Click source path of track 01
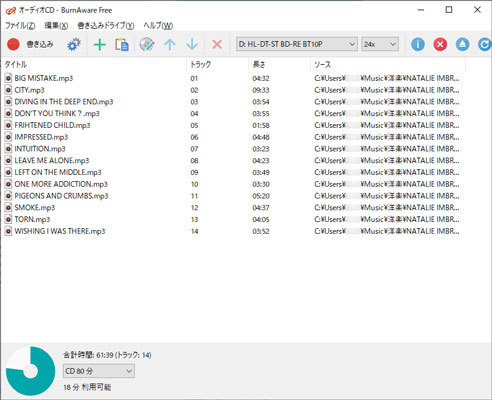Screen dimensions: 492x400 click(387, 78)
